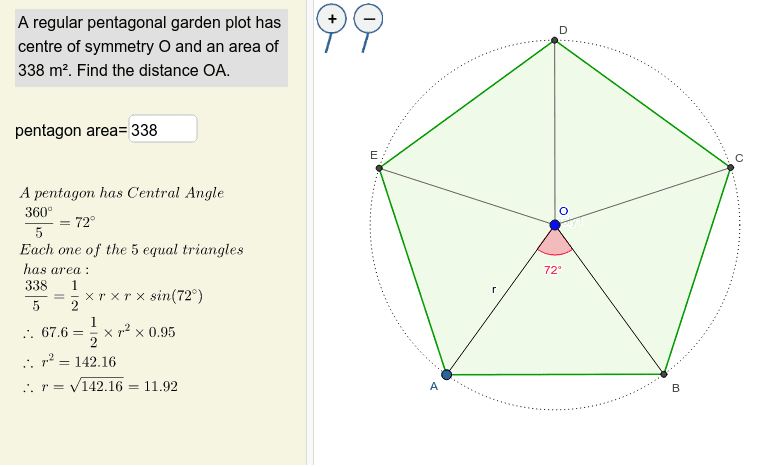Select the blue centre point O

(x=555, y=225)
